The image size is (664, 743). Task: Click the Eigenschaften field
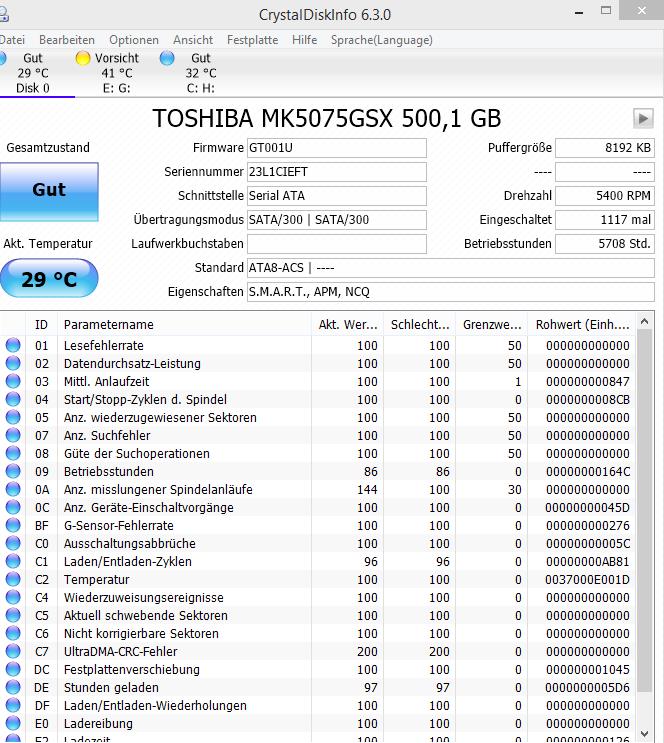[451, 292]
